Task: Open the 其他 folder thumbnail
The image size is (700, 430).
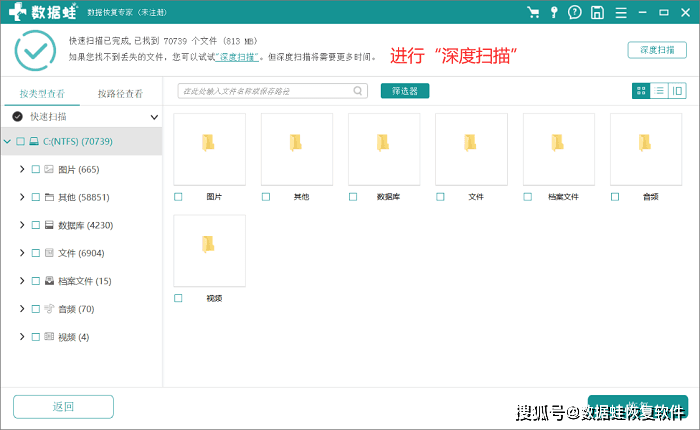Action: click(297, 149)
